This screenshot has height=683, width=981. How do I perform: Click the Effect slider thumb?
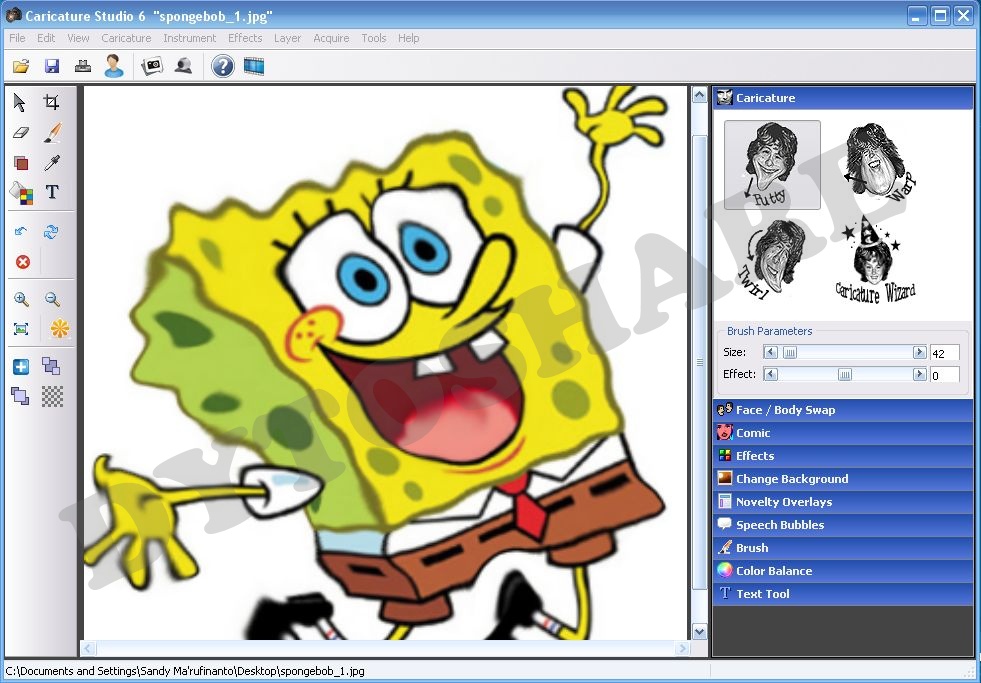[845, 375]
